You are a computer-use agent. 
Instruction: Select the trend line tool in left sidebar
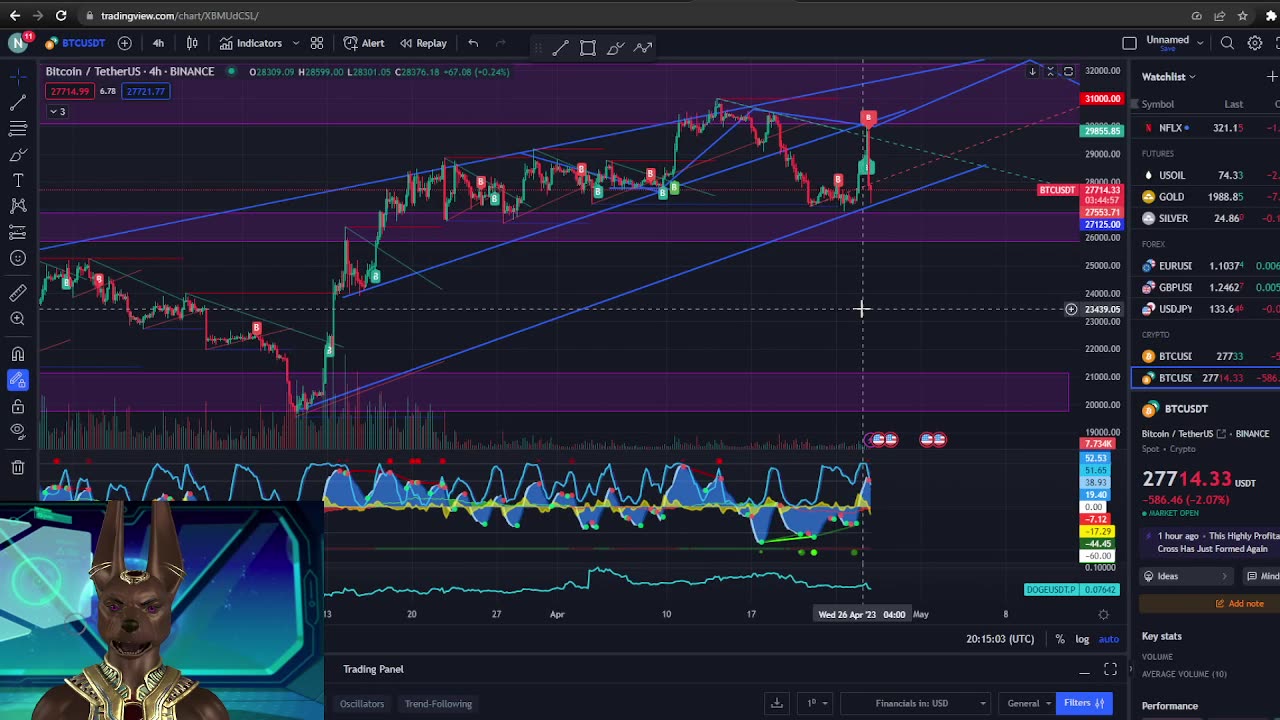(18, 102)
